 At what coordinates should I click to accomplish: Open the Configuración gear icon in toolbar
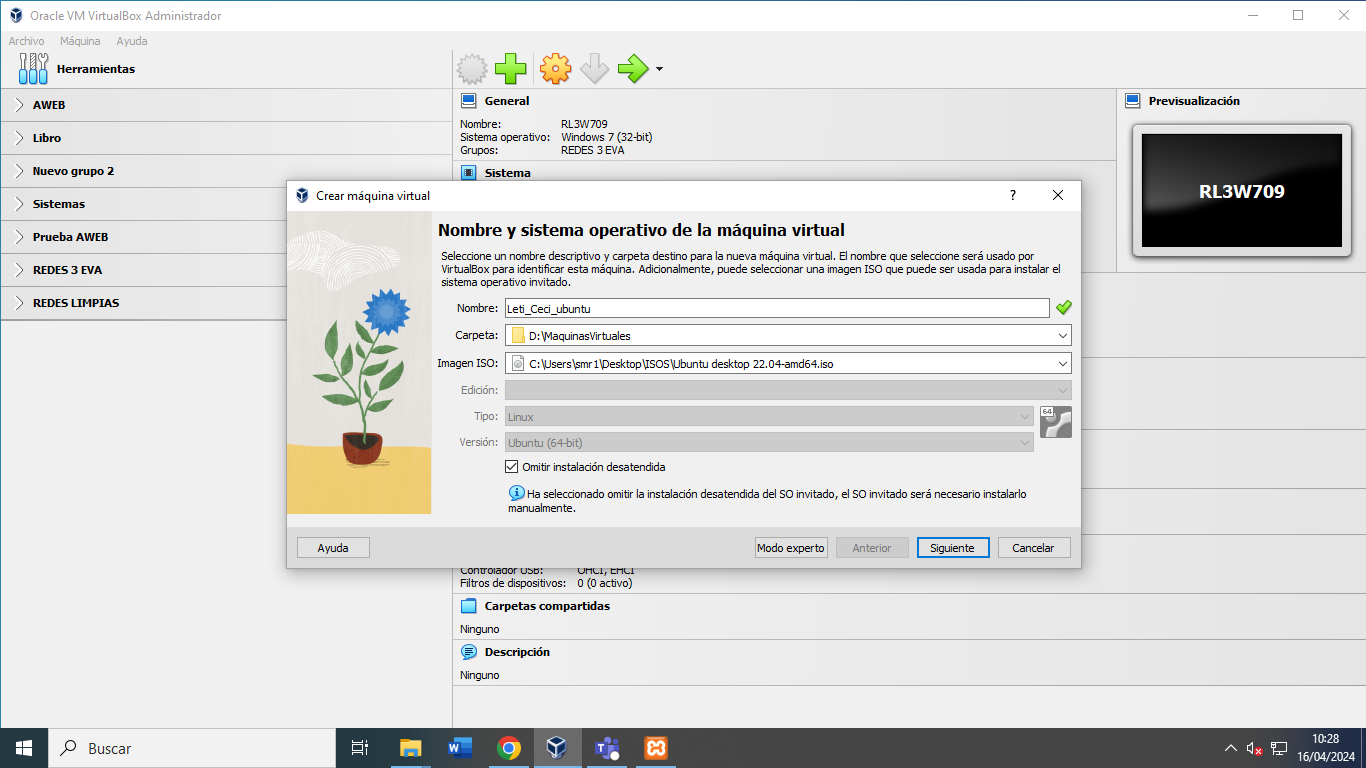pyautogui.click(x=555, y=69)
